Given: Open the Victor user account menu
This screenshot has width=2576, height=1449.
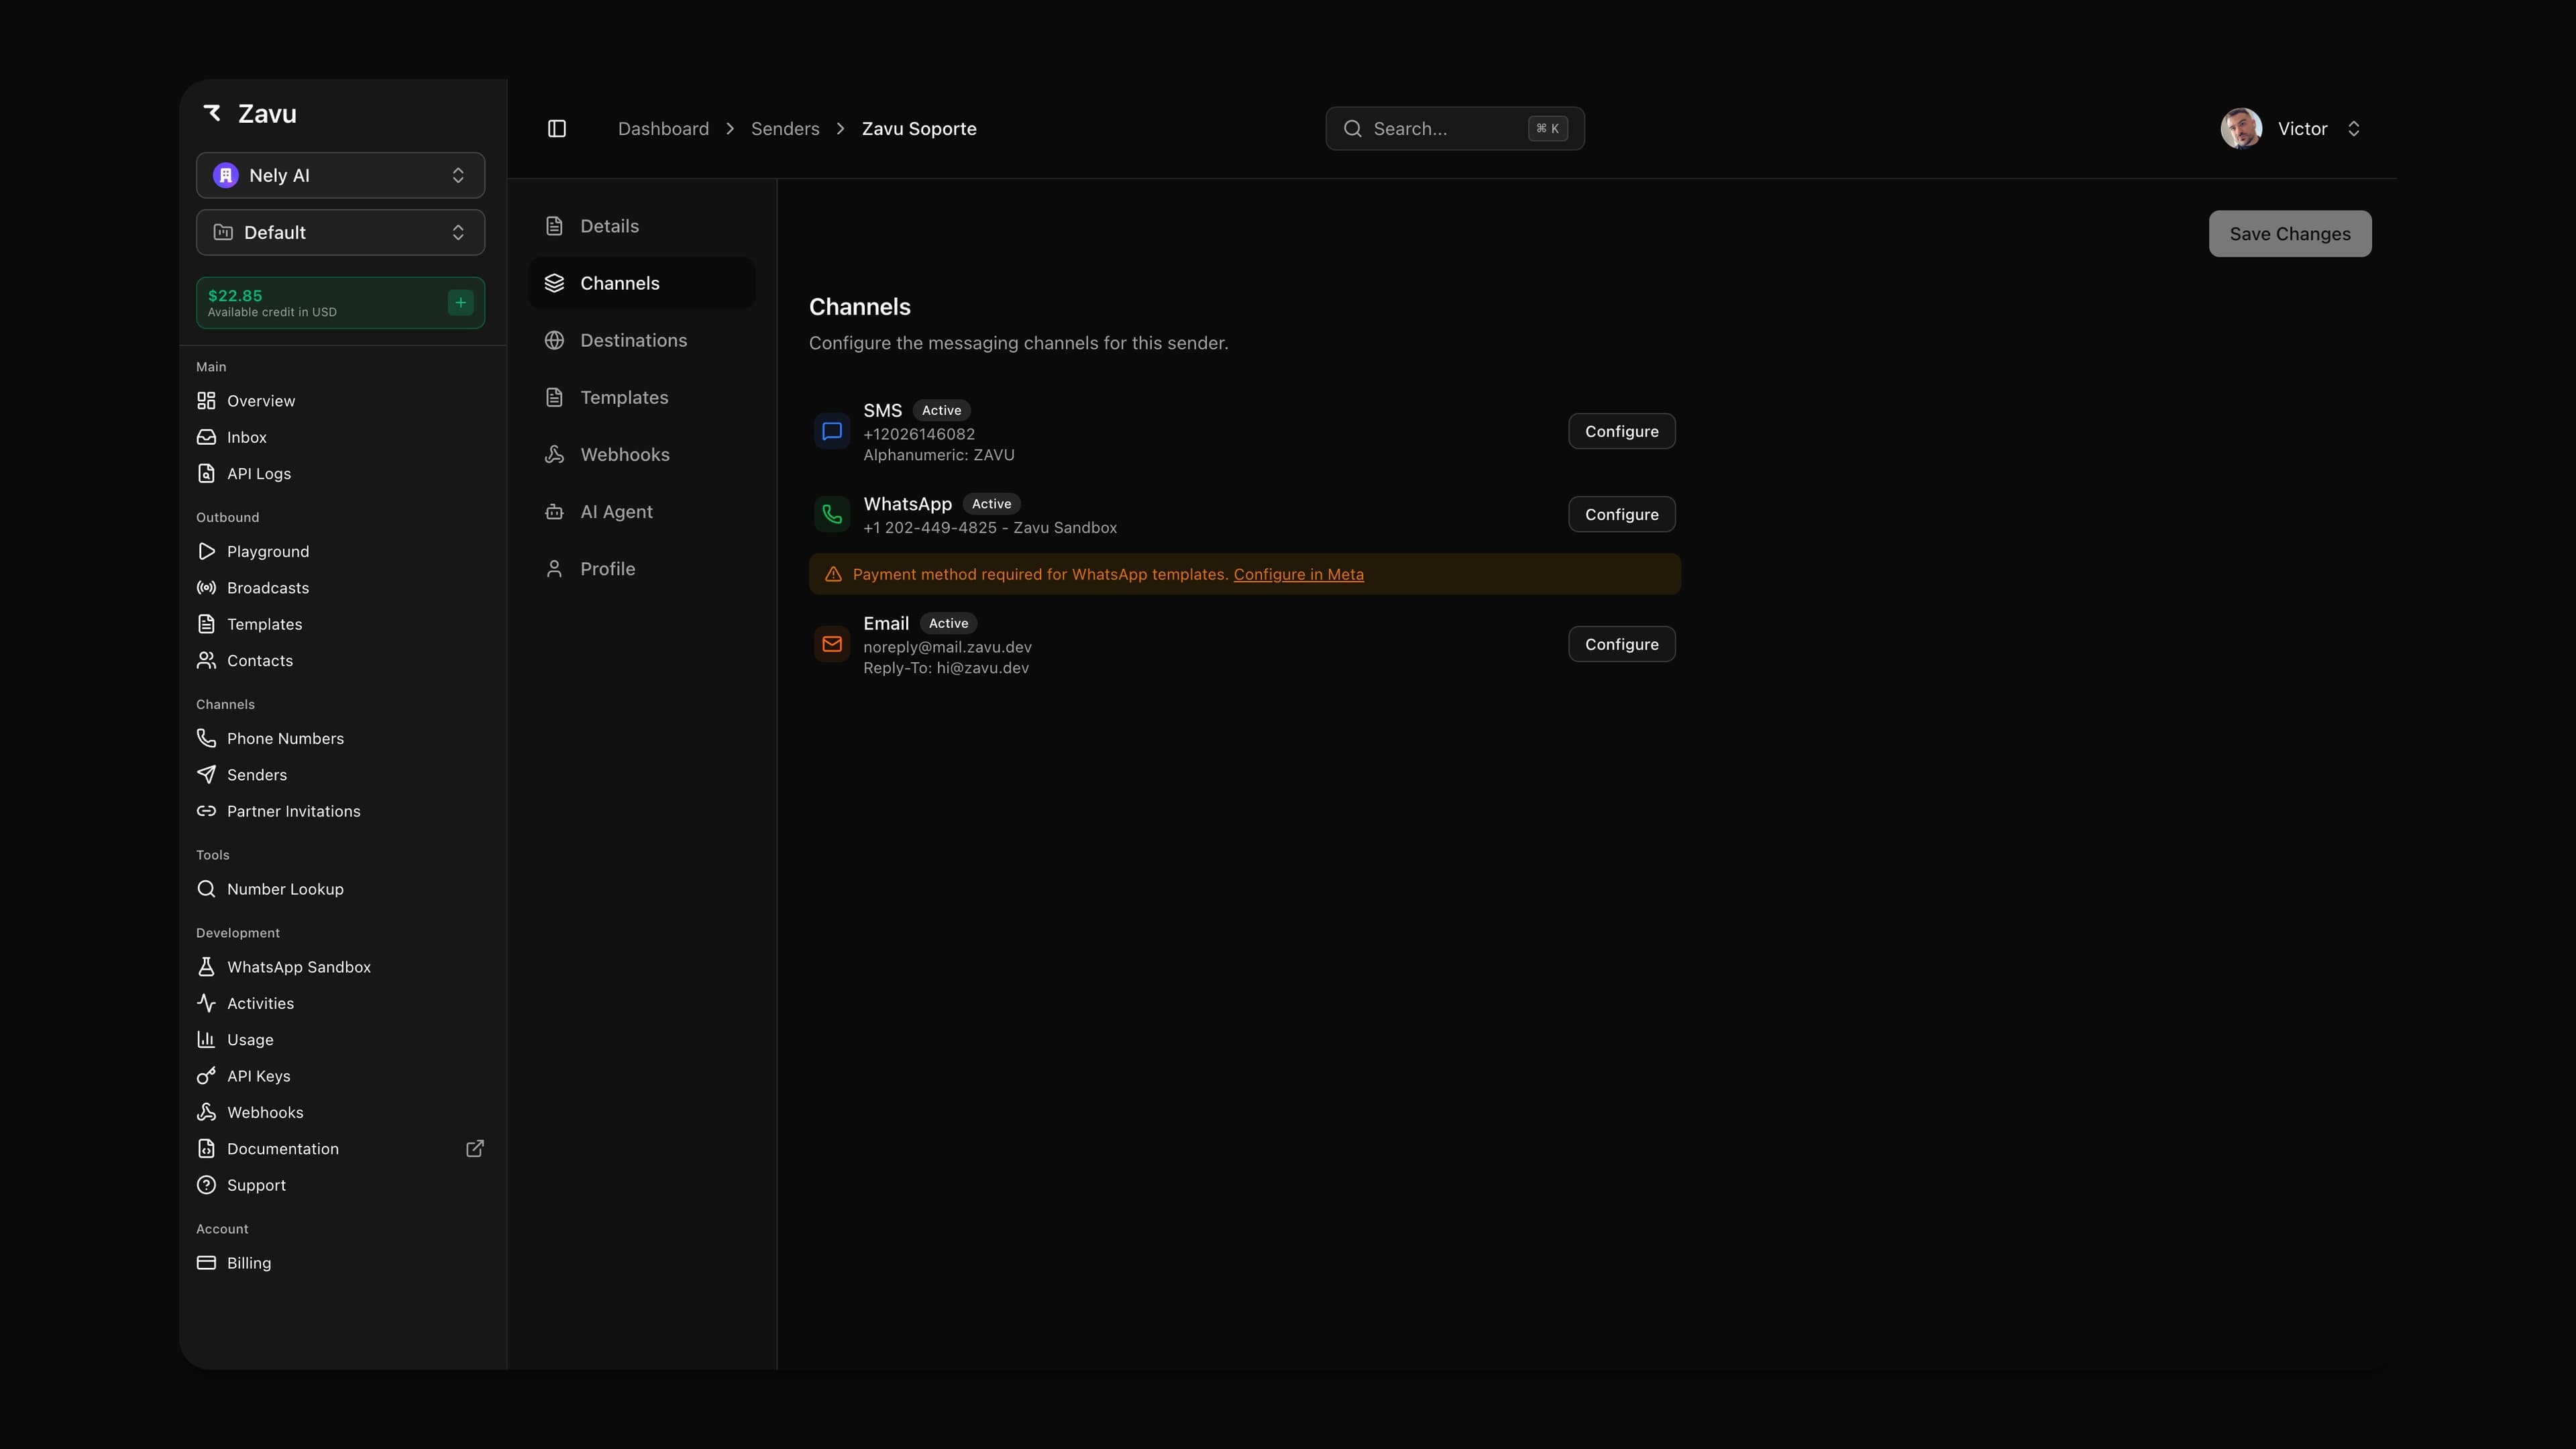Looking at the screenshot, I should [2292, 129].
